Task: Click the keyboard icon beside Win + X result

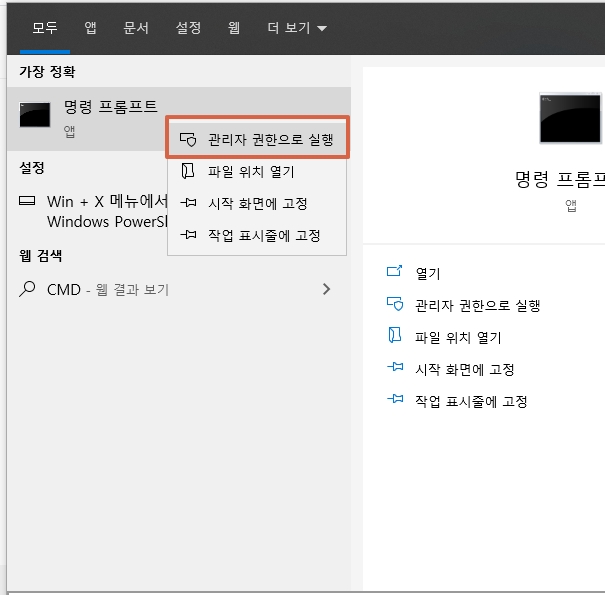Action: 27,201
